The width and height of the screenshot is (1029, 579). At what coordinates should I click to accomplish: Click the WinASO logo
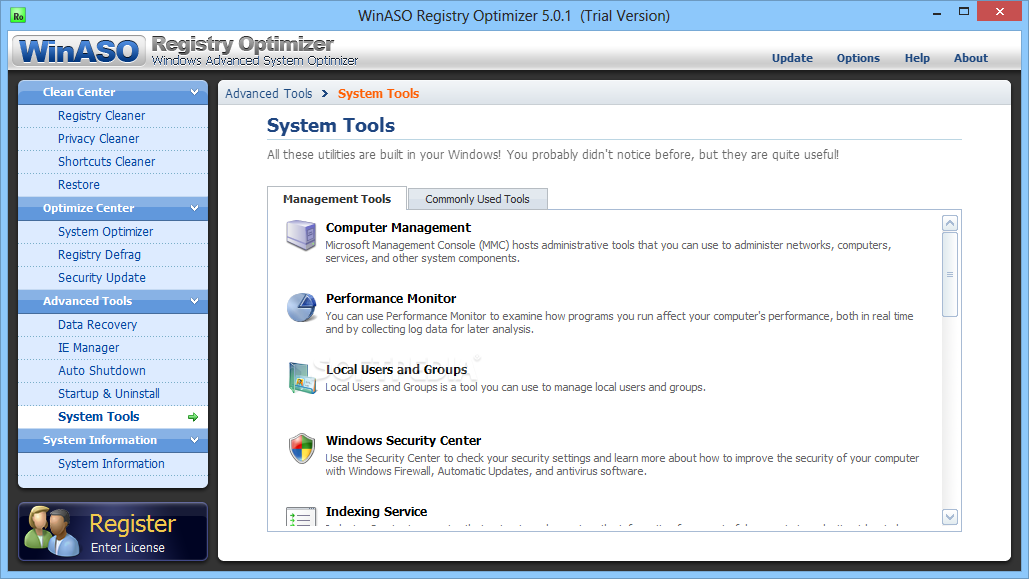pyautogui.click(x=79, y=51)
